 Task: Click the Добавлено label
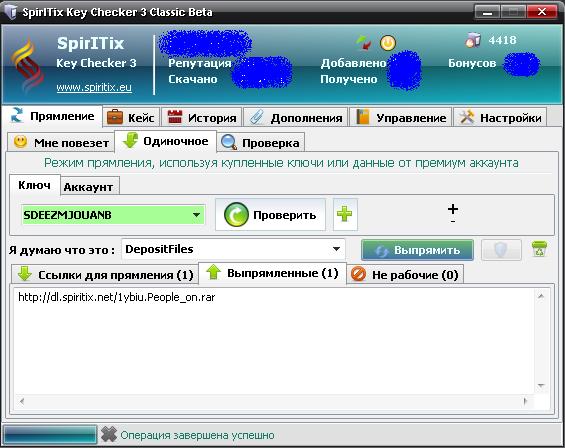point(353,63)
